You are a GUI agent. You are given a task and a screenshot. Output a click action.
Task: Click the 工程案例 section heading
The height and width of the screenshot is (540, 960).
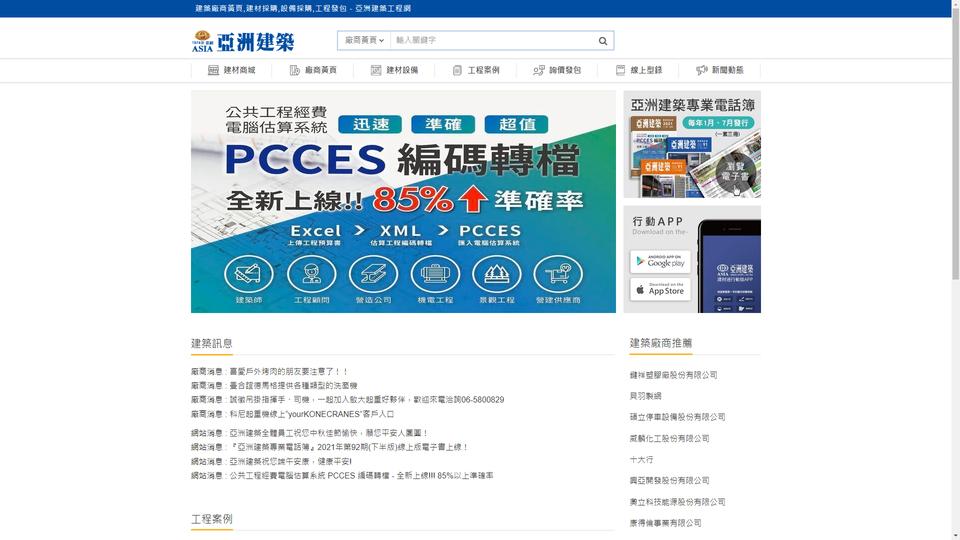click(x=212, y=519)
